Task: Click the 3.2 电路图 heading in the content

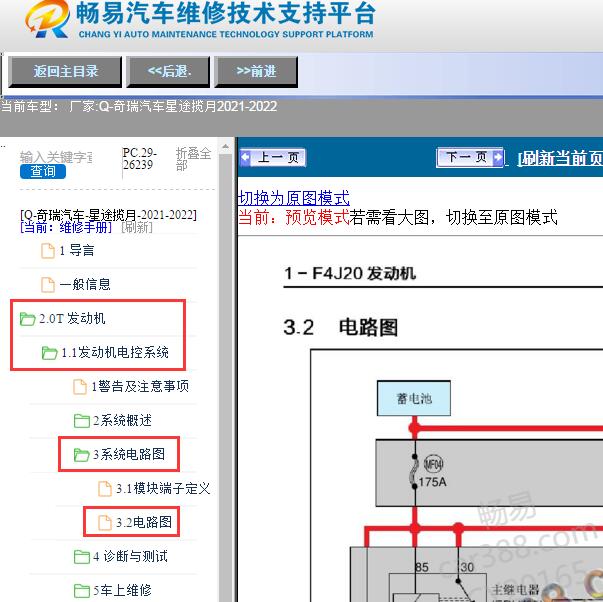Action: [x=341, y=327]
